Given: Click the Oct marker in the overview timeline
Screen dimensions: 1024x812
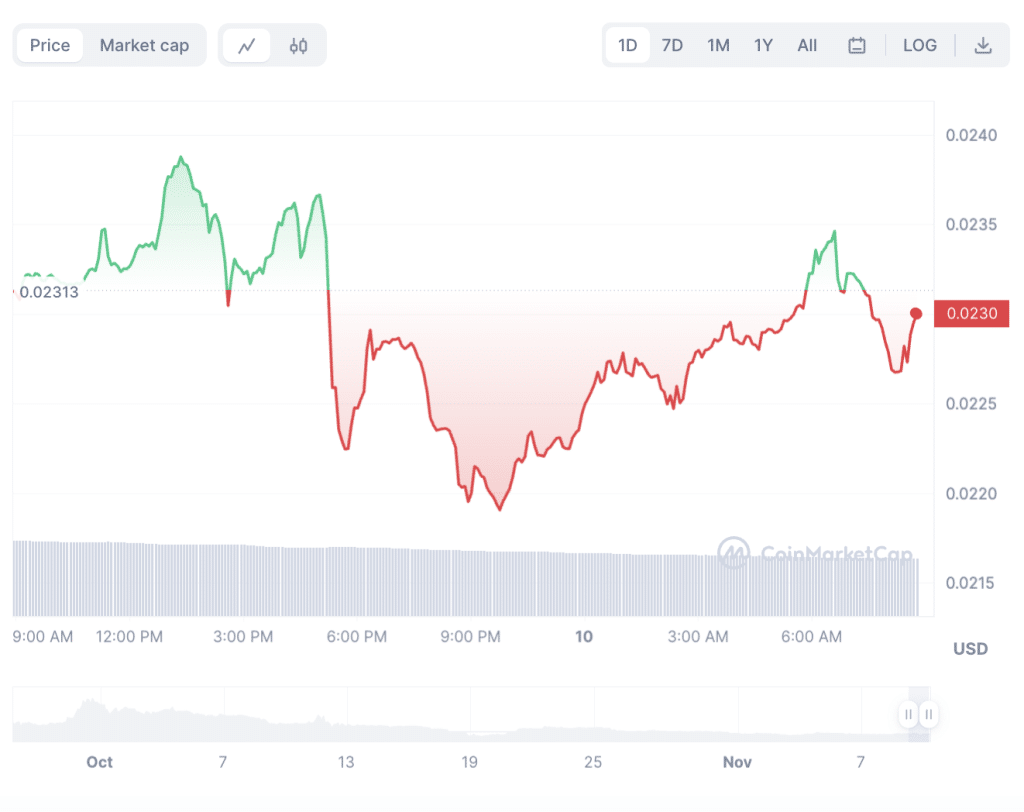Looking at the screenshot, I should (99, 762).
